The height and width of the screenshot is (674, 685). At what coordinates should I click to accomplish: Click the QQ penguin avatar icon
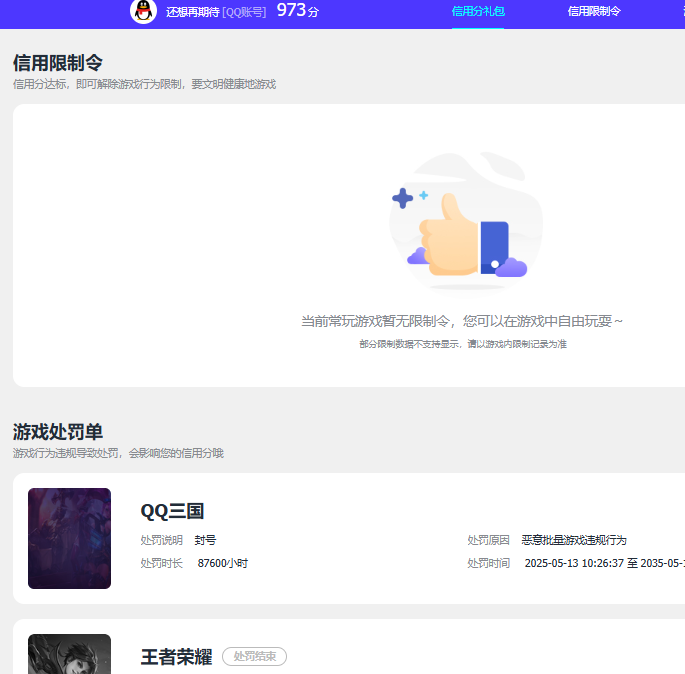[143, 11]
